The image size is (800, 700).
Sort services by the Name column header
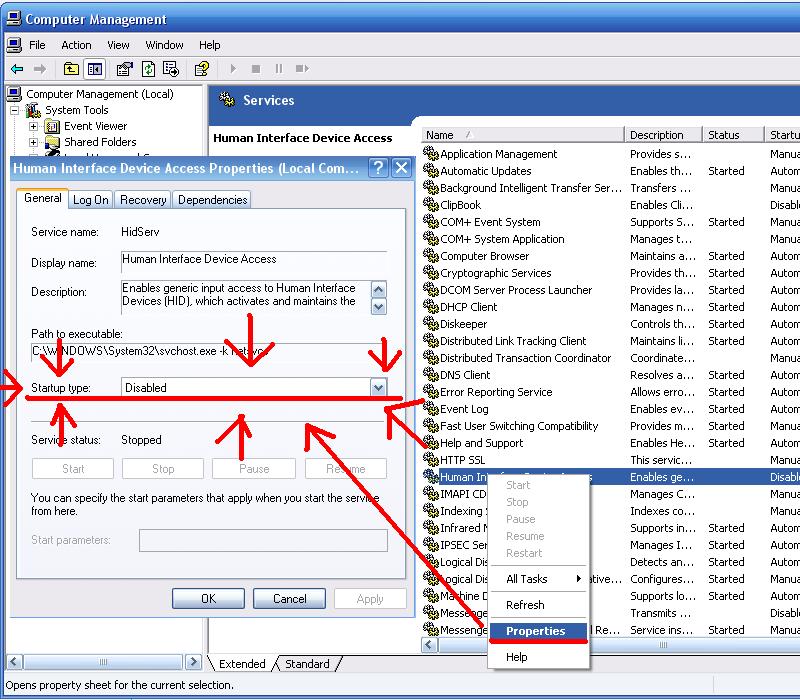coord(522,135)
